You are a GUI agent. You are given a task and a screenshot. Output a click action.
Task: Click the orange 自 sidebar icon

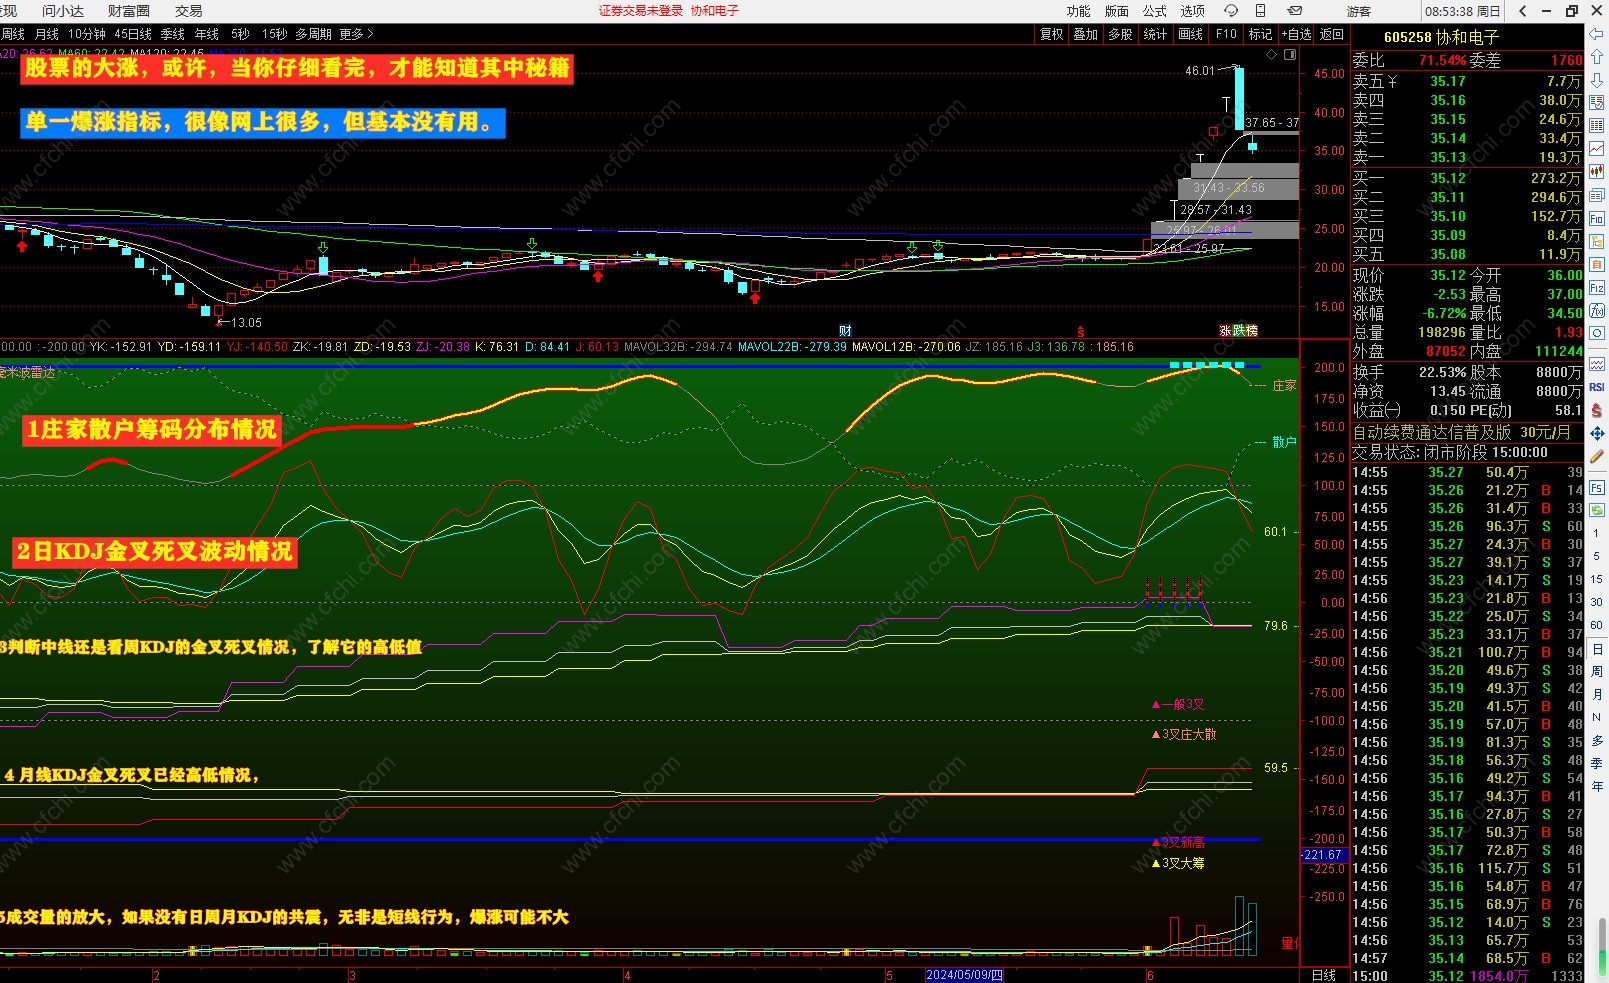pos(1597,264)
